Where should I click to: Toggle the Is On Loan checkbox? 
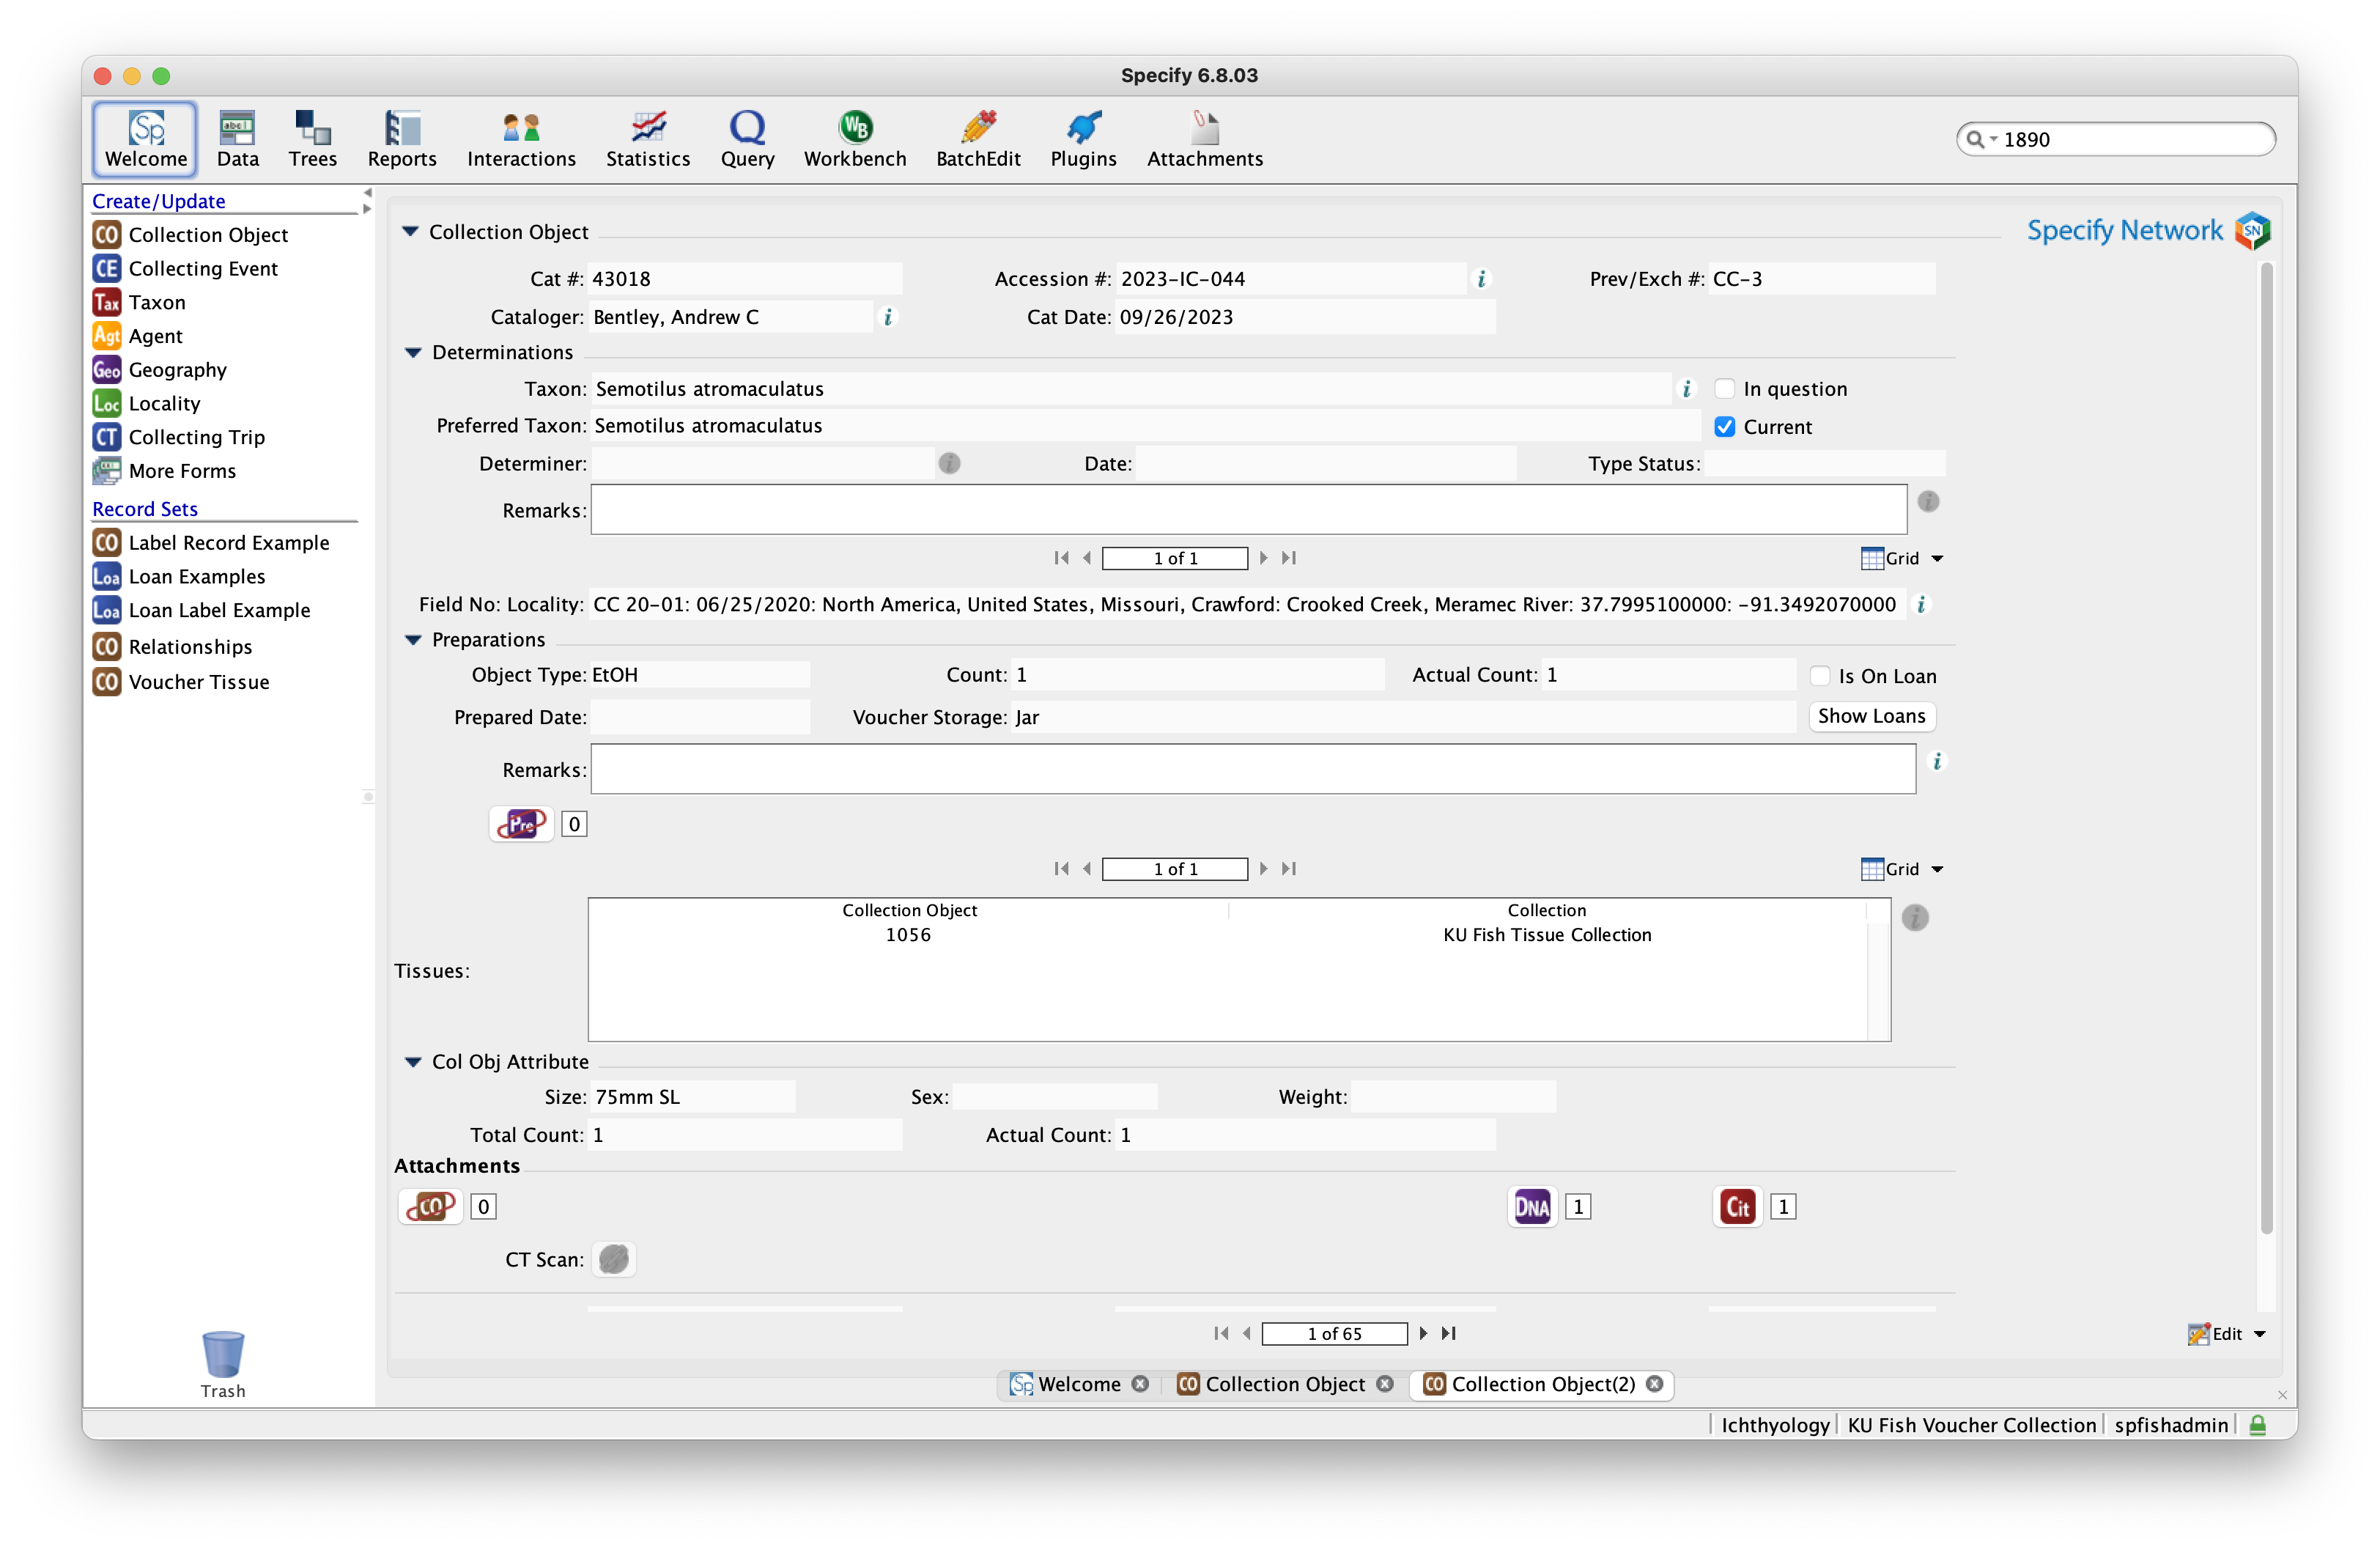1820,676
